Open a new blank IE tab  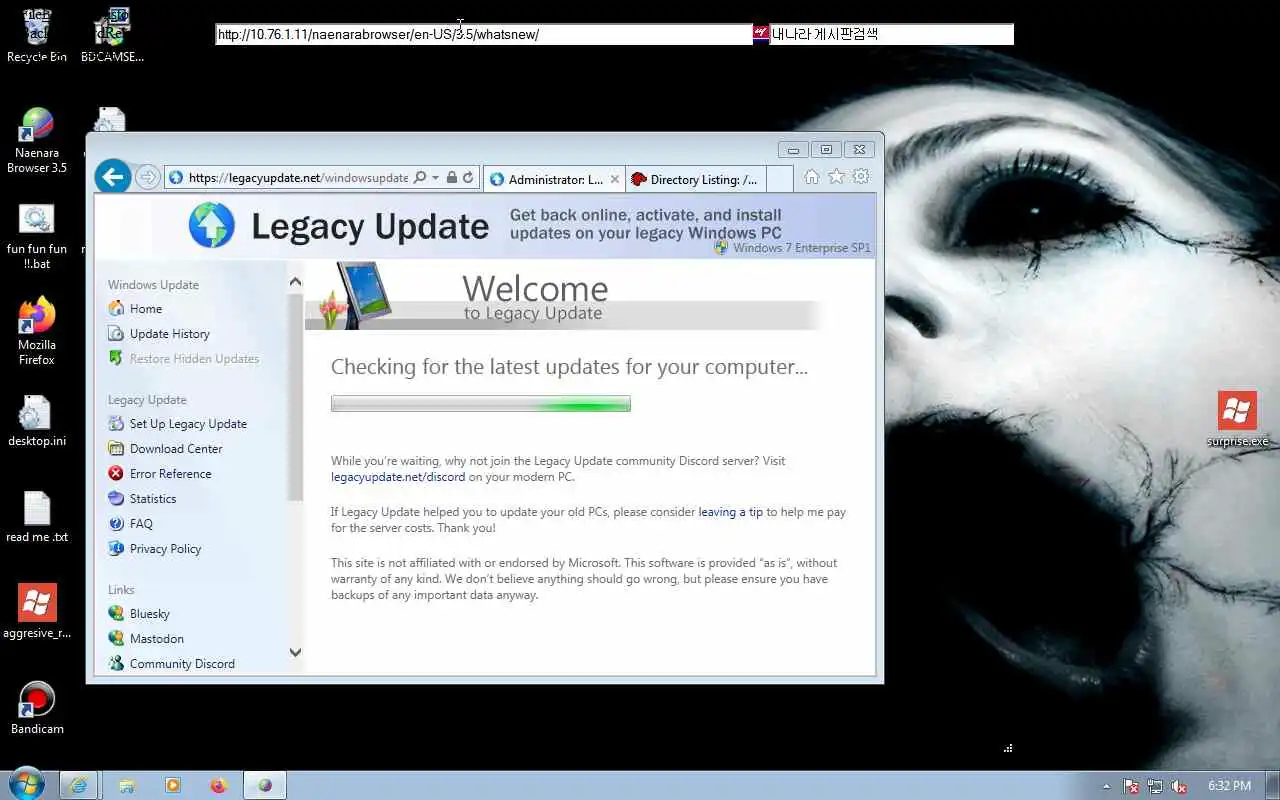click(780, 179)
